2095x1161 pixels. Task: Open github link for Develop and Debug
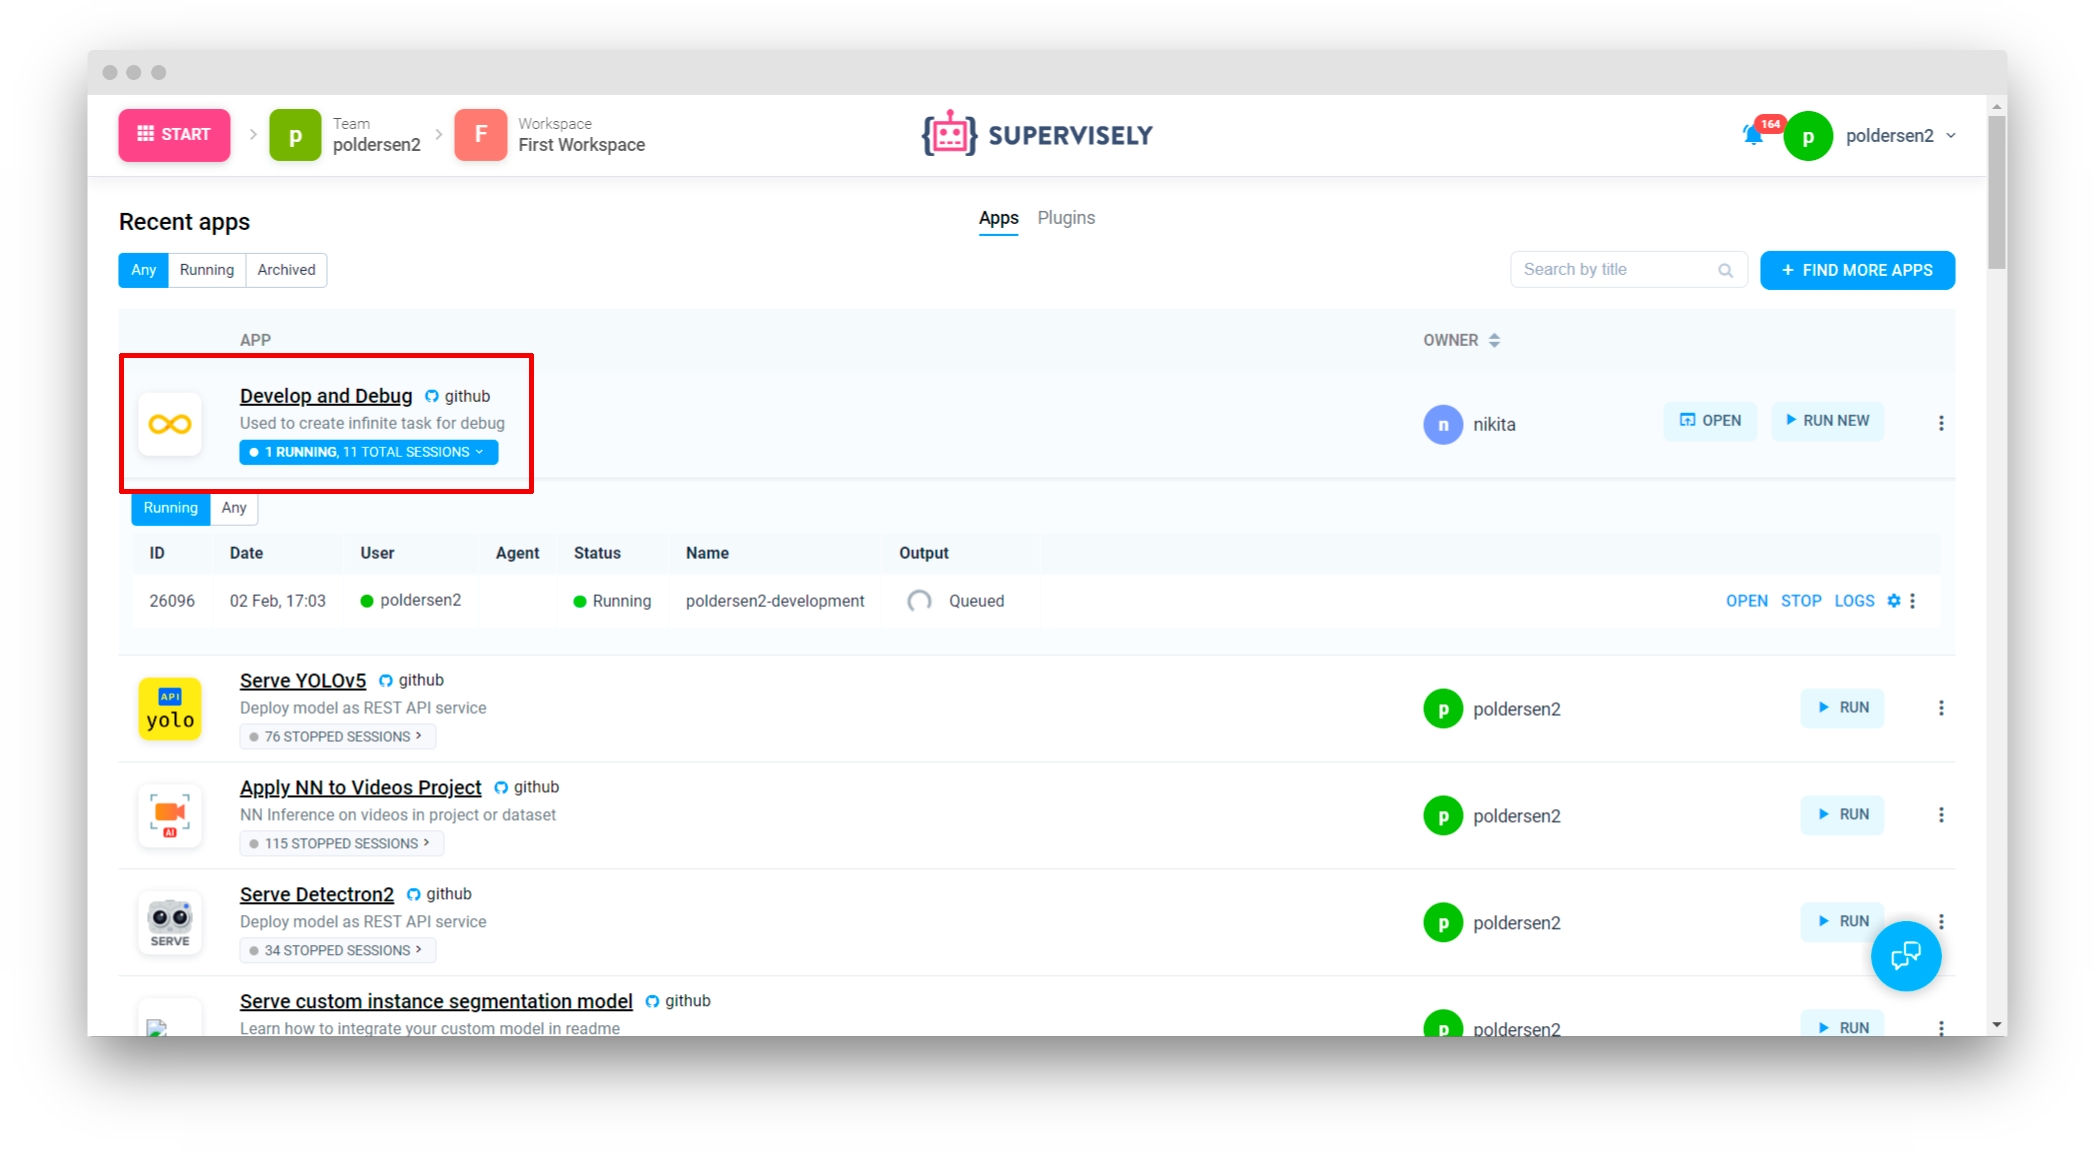pos(457,396)
